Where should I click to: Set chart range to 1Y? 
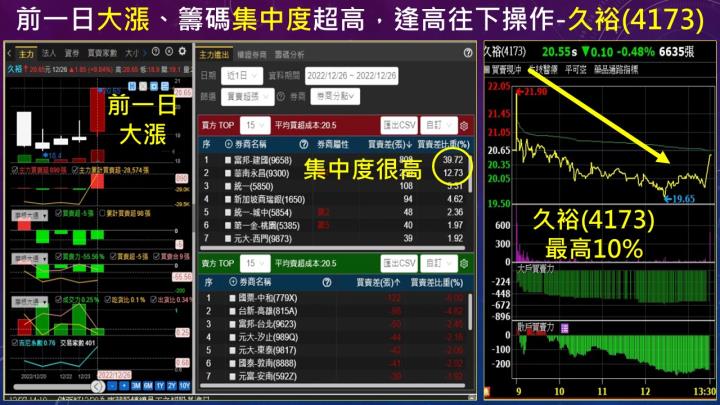click(x=160, y=386)
